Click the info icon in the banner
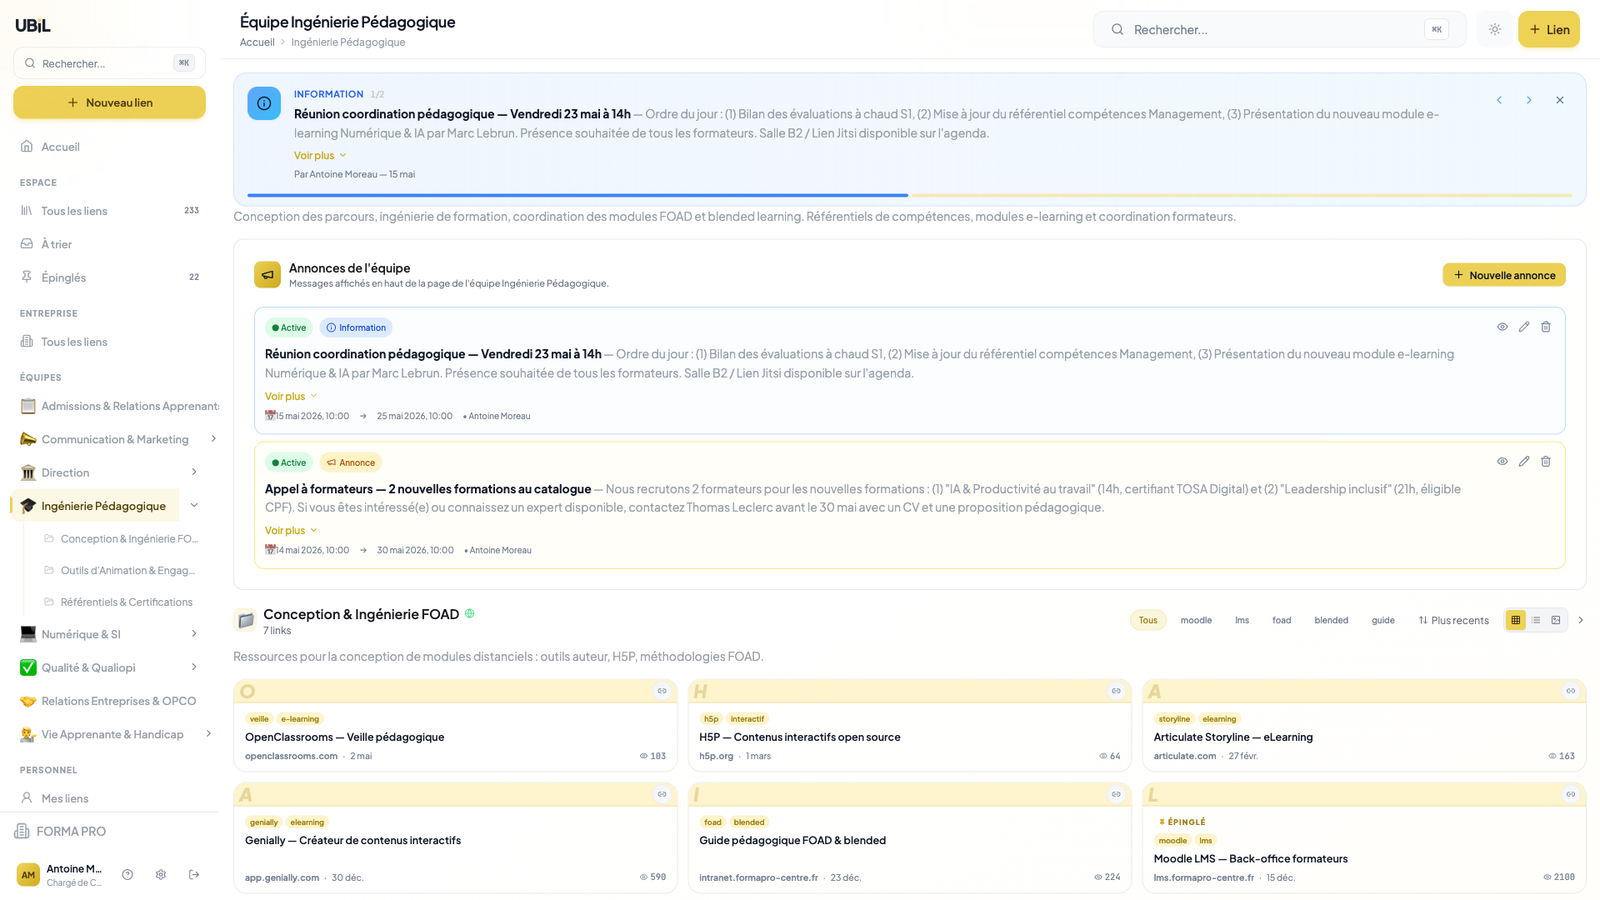Screen dimensions: 1600x900 (264, 103)
